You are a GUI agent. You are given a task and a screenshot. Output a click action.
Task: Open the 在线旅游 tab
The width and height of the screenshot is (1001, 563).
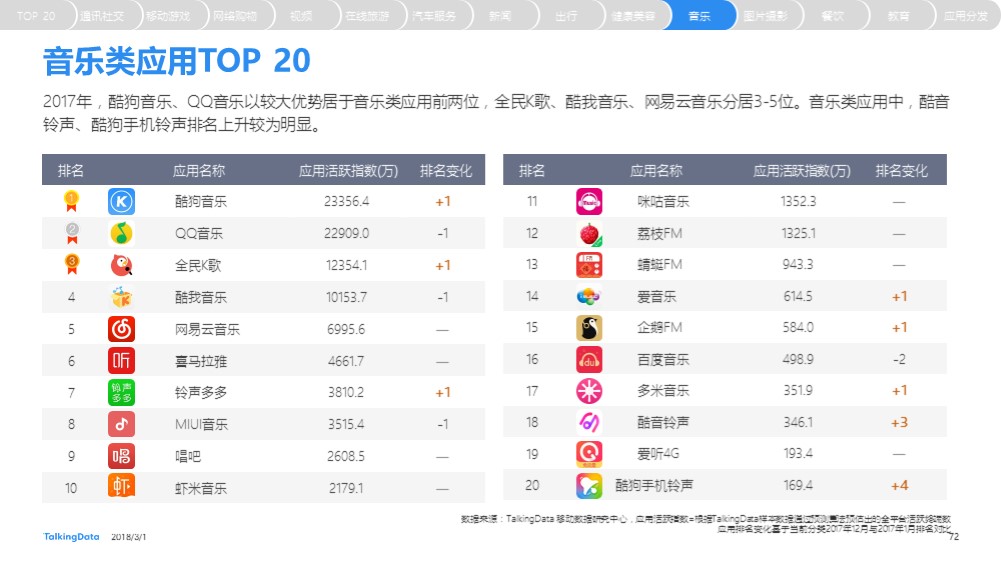368,15
